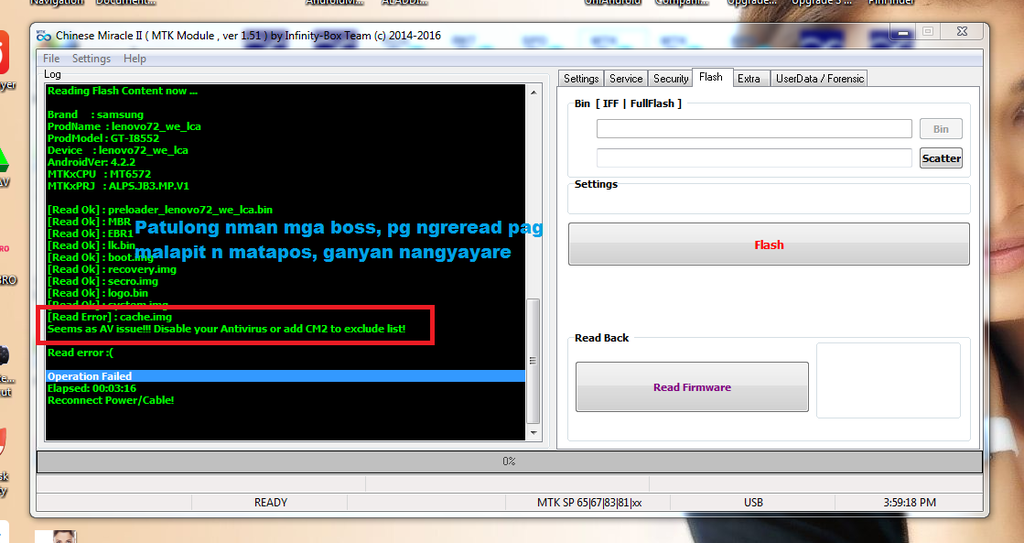Close the Chinese Miracle II window
This screenshot has height=543, width=1024.
pyautogui.click(x=962, y=31)
